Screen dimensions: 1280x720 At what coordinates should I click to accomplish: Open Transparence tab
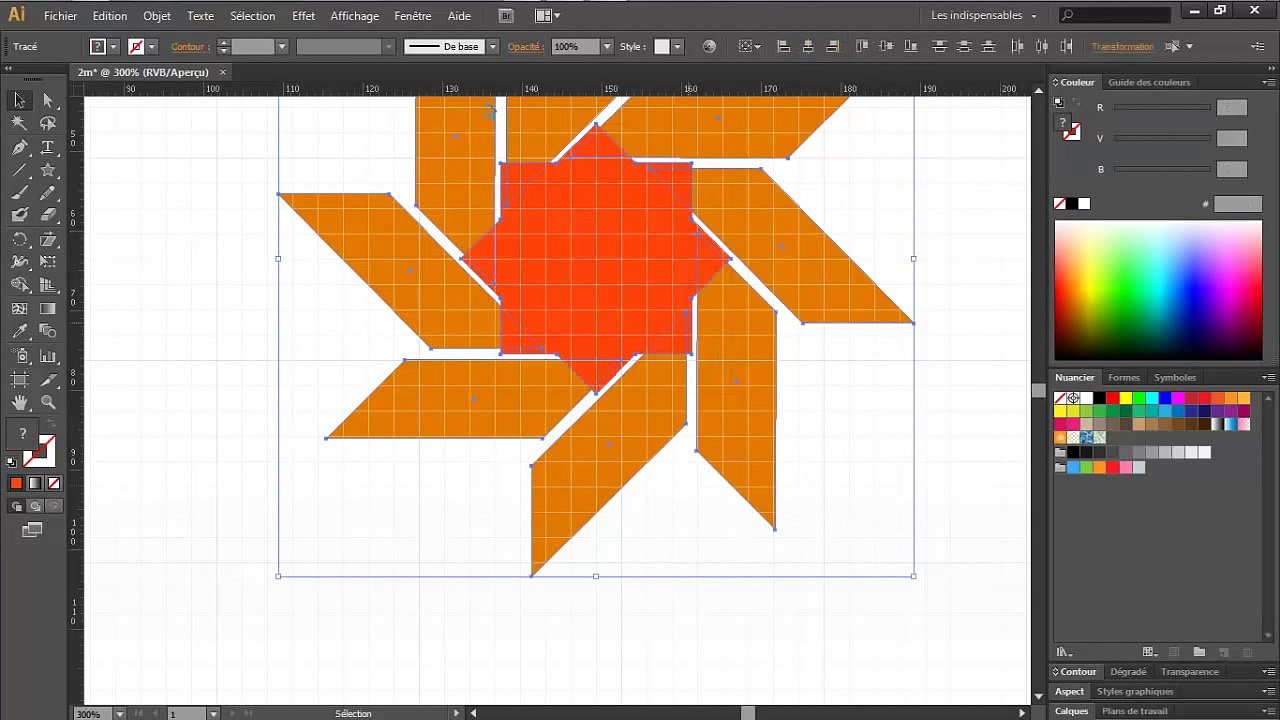(1190, 672)
